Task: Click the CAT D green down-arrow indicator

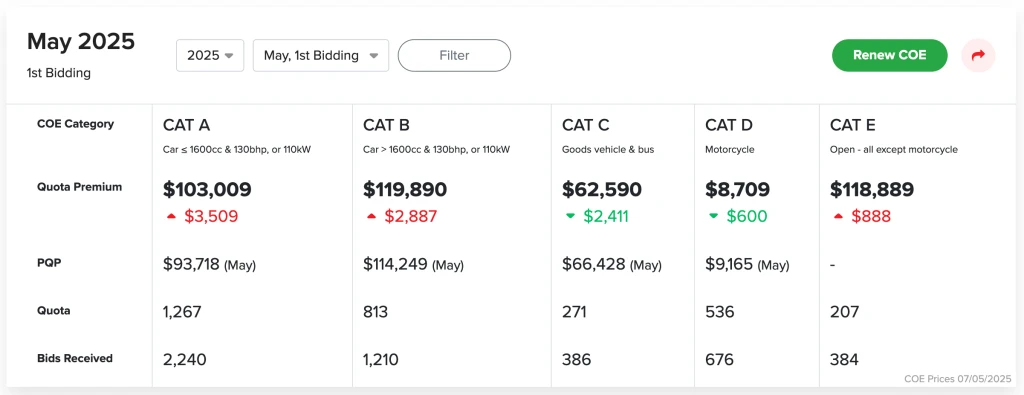Action: click(714, 216)
